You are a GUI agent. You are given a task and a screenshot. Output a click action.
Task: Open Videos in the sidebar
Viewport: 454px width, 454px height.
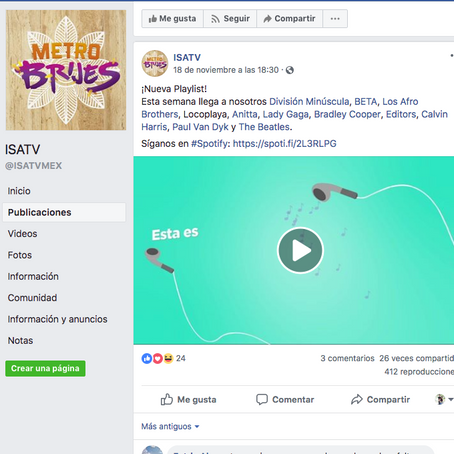coord(22,234)
